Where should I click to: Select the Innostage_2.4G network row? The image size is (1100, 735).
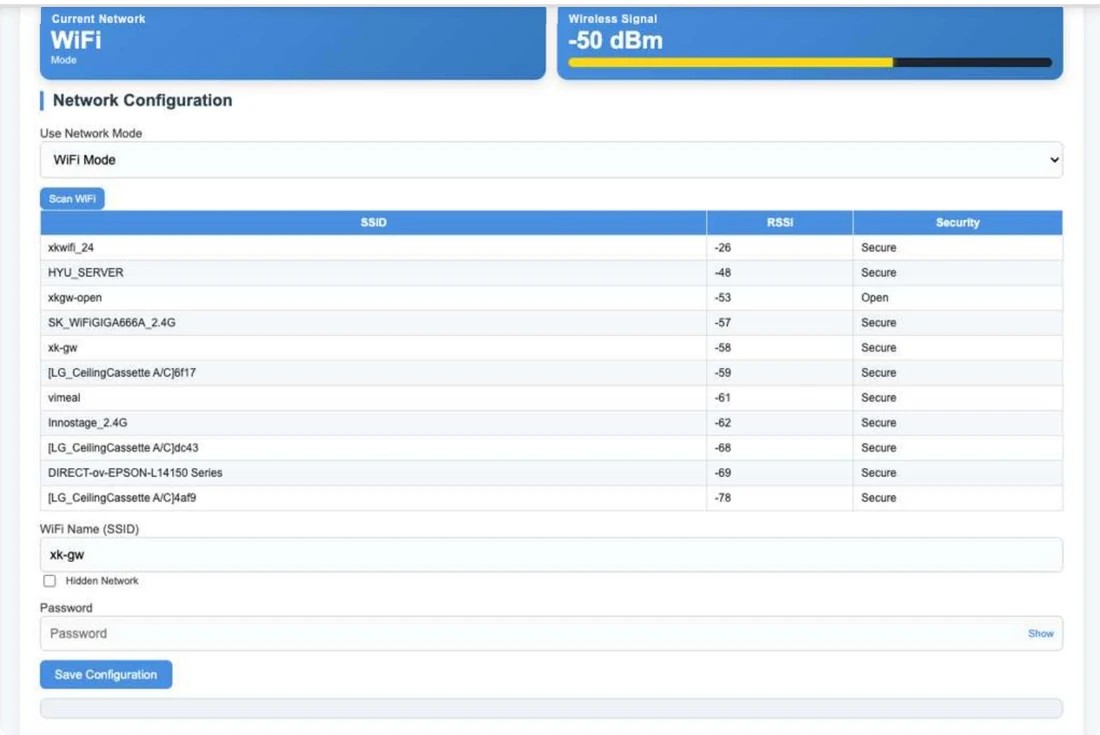click(551, 423)
